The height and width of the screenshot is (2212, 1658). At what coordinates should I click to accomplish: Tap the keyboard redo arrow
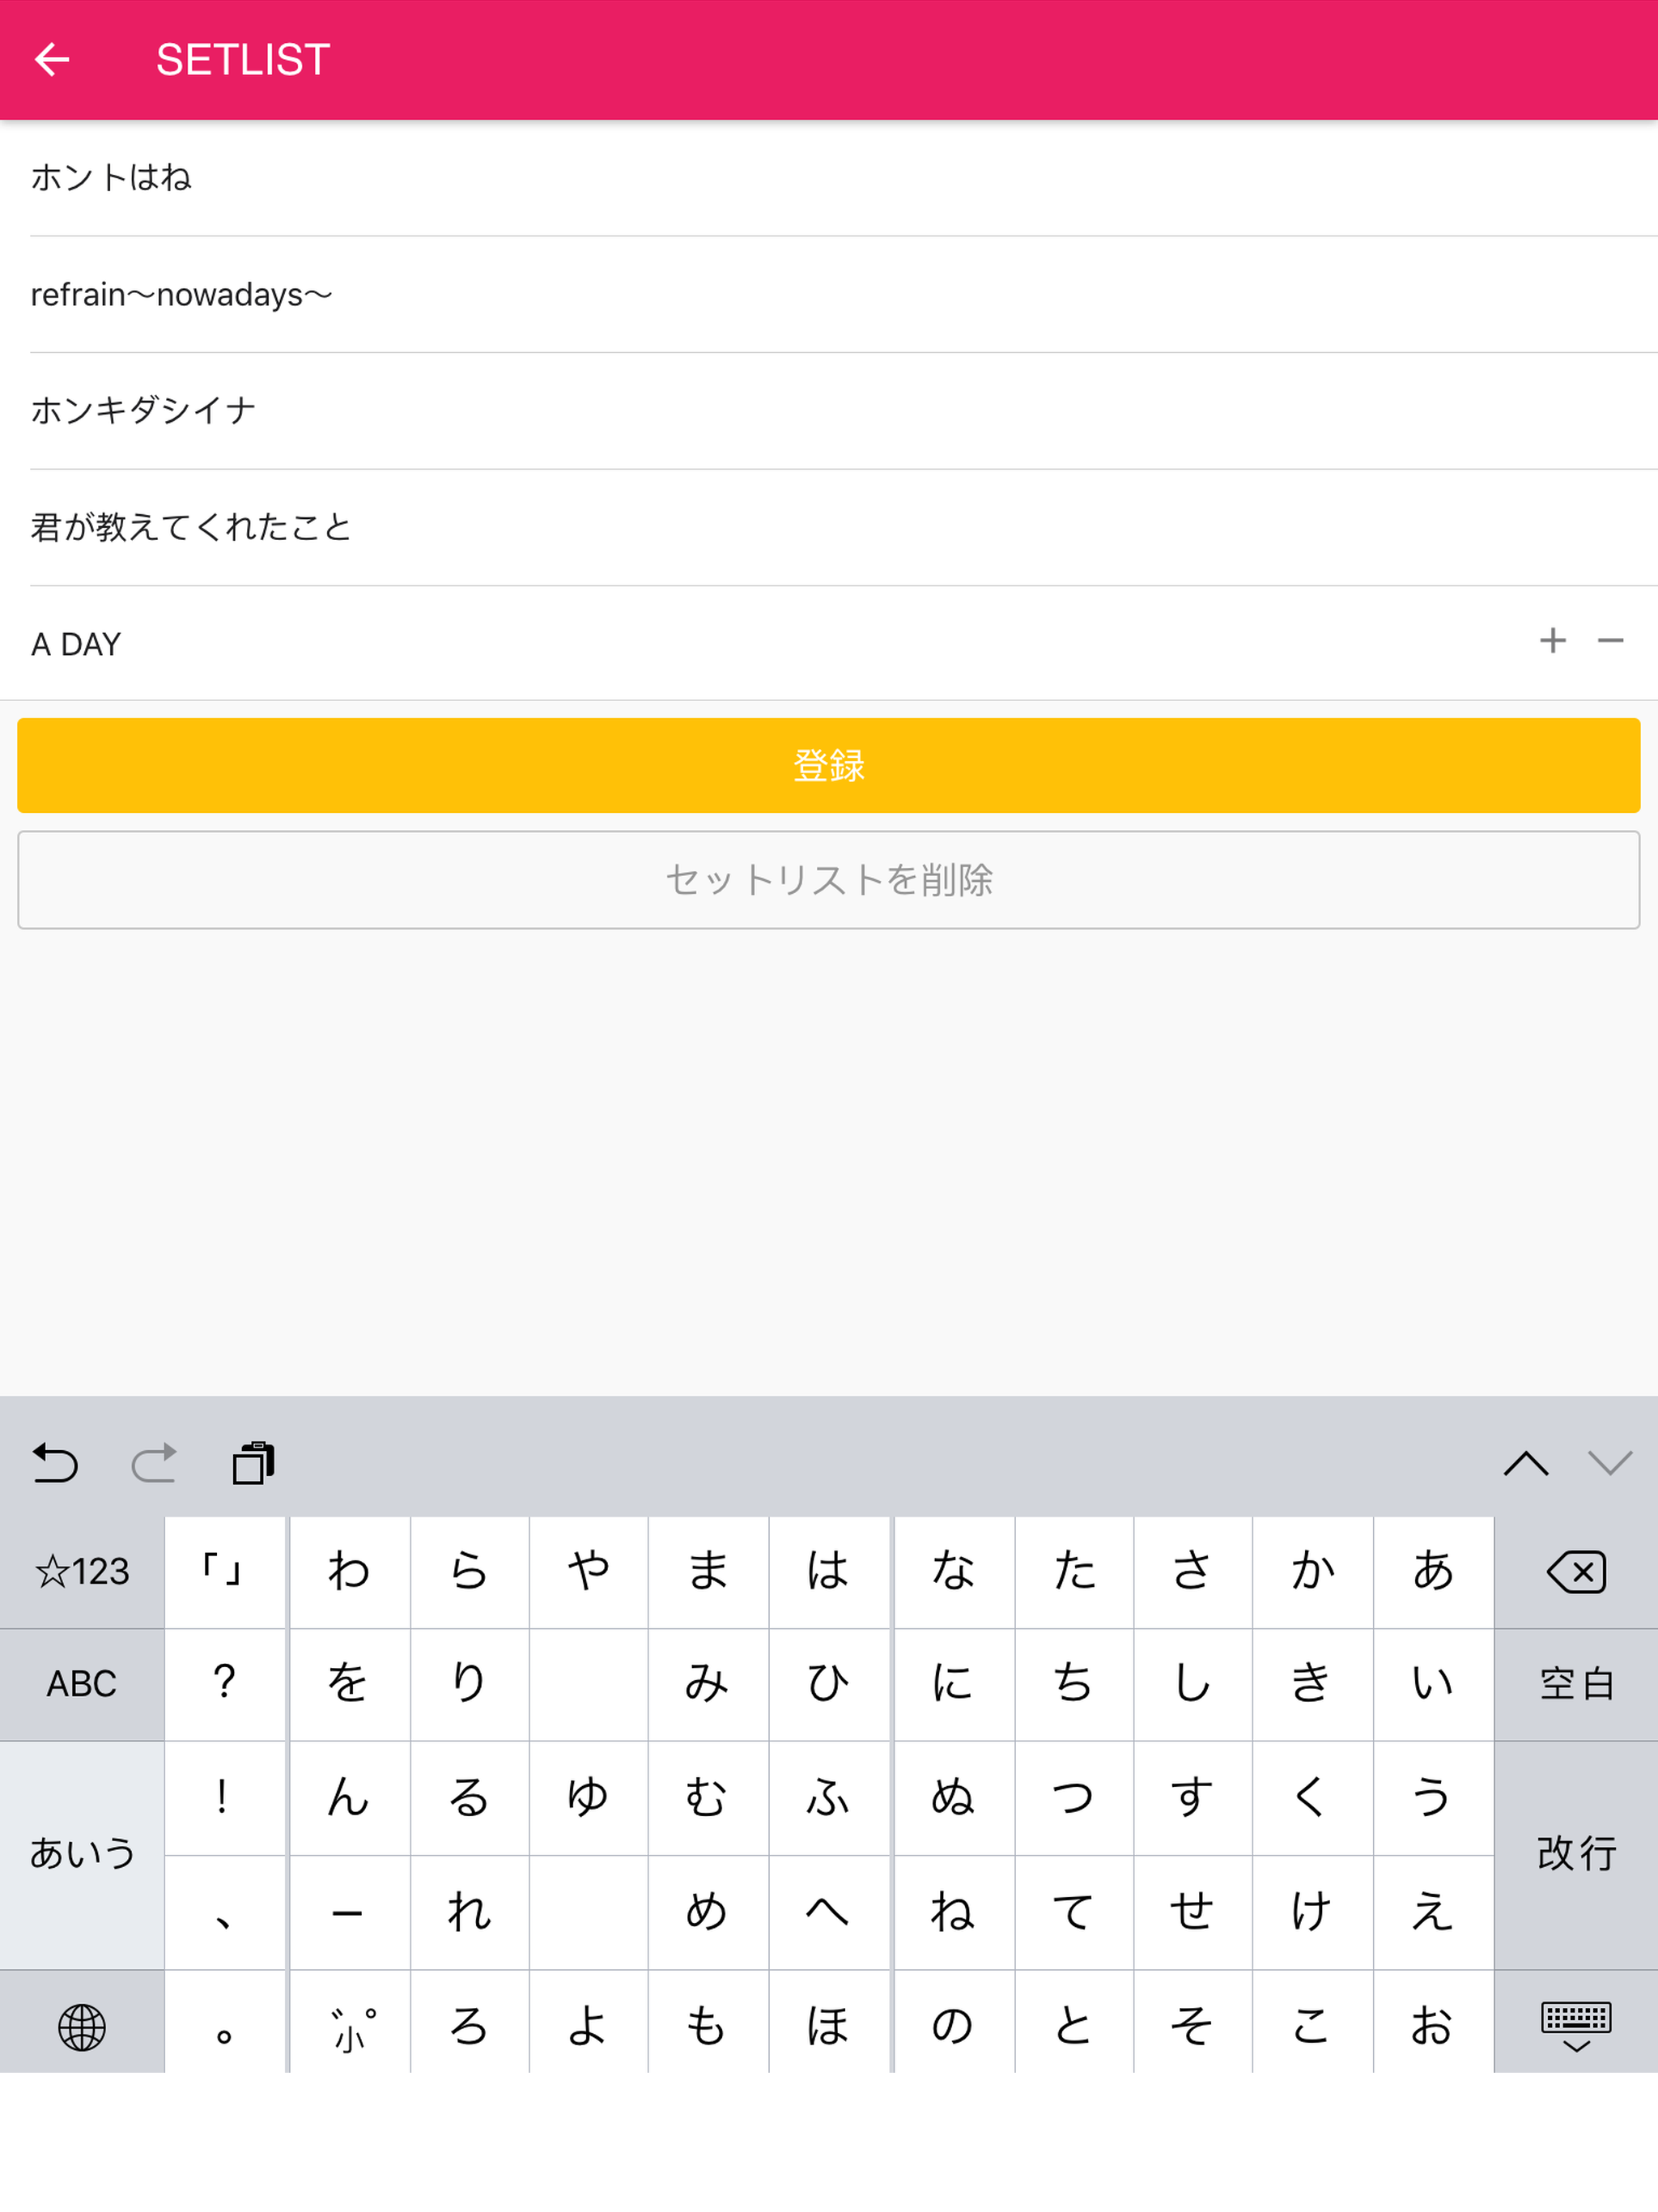[x=154, y=1463]
